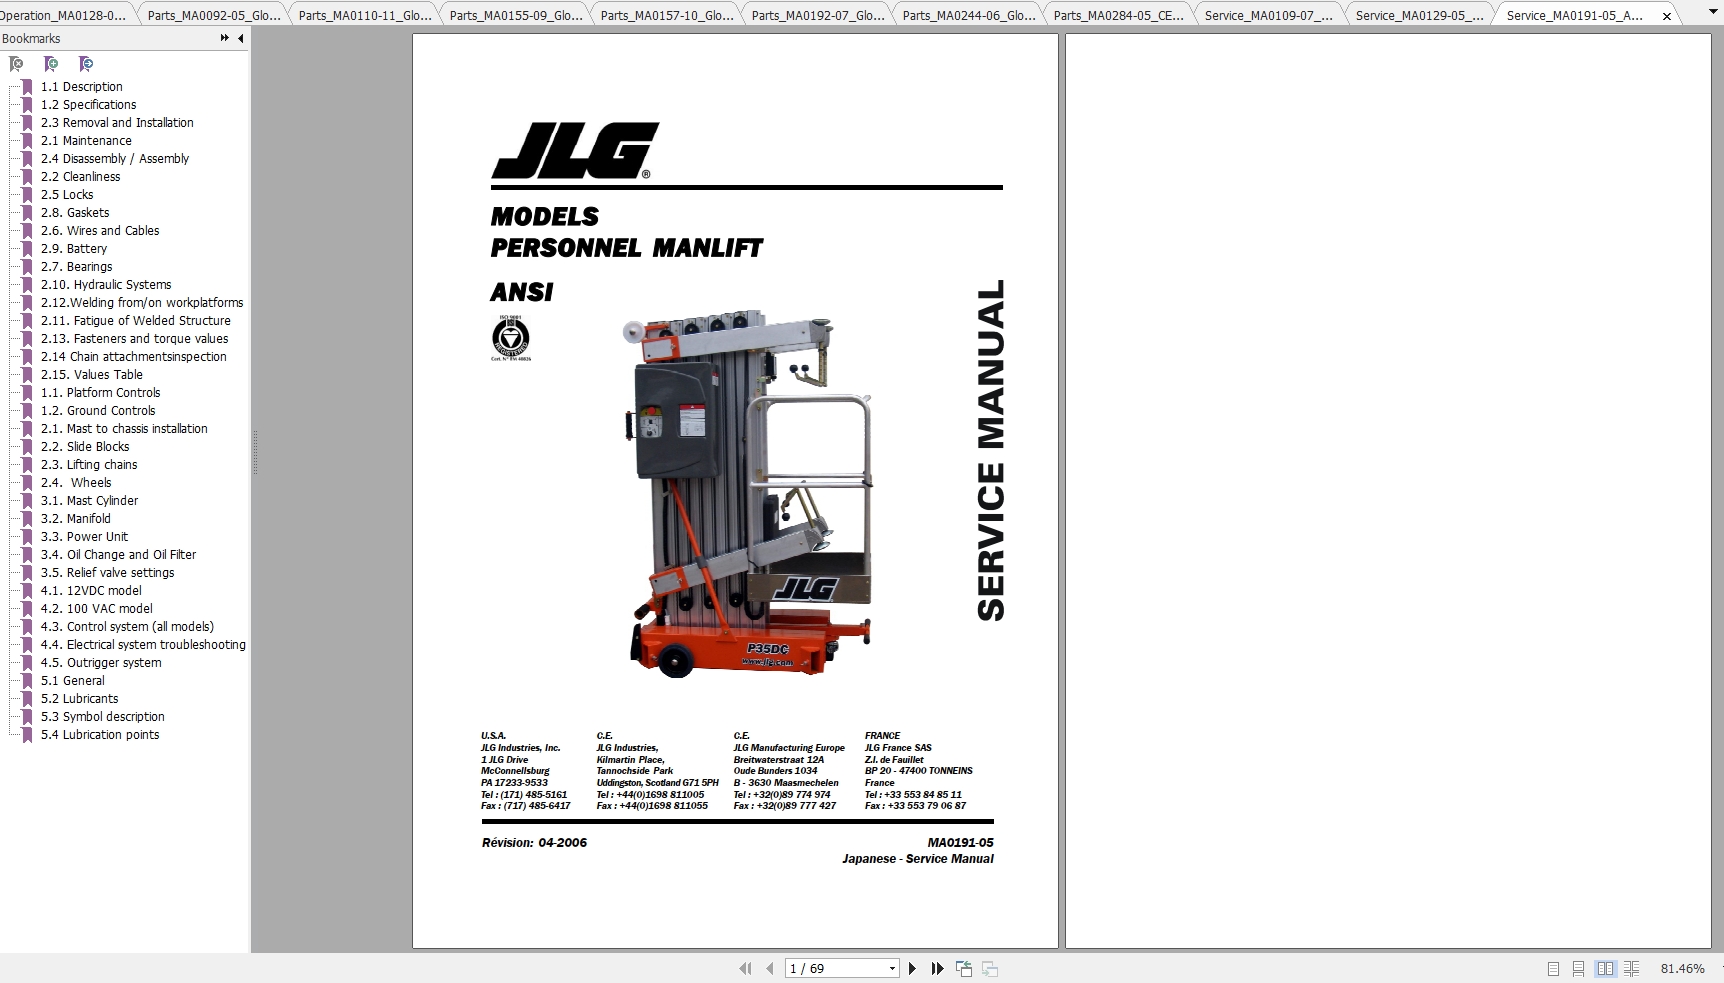Open bookmark 5.2 Lubricants
1724x983 pixels.
(x=80, y=699)
